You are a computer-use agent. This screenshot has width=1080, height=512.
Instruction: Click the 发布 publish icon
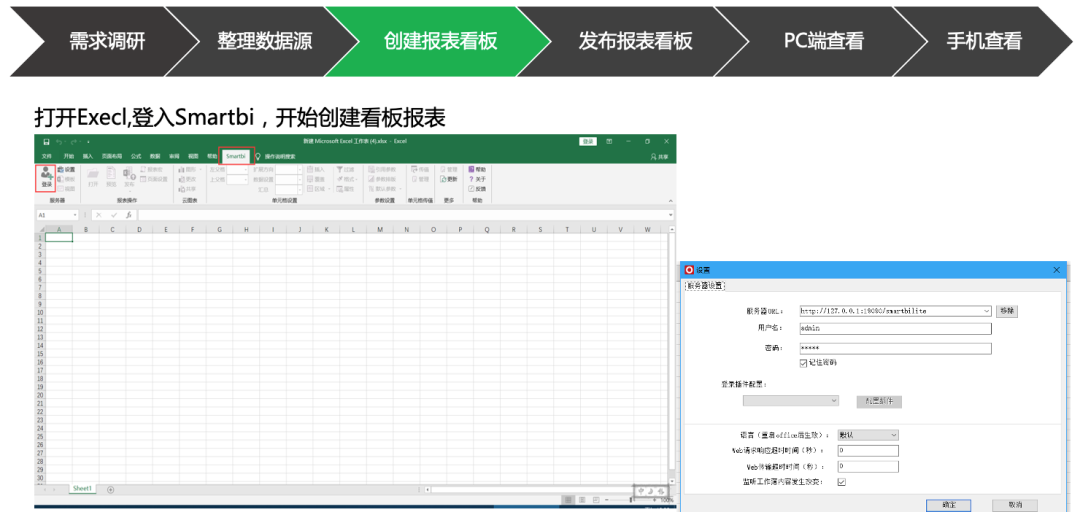tap(129, 178)
